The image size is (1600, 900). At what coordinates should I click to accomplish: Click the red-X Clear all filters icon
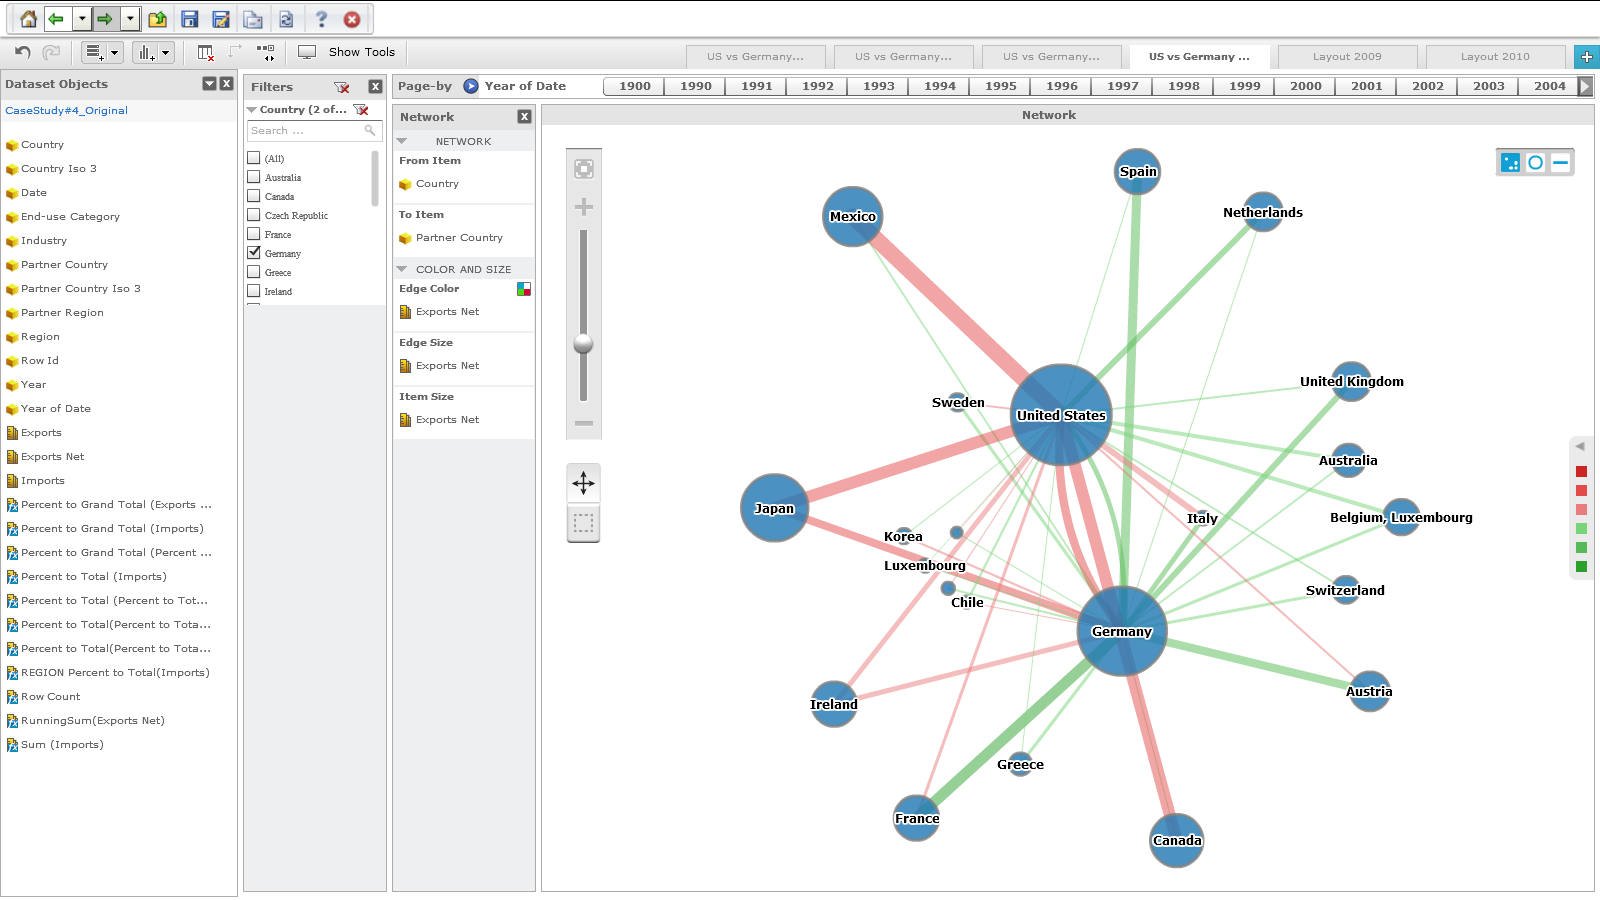342,87
